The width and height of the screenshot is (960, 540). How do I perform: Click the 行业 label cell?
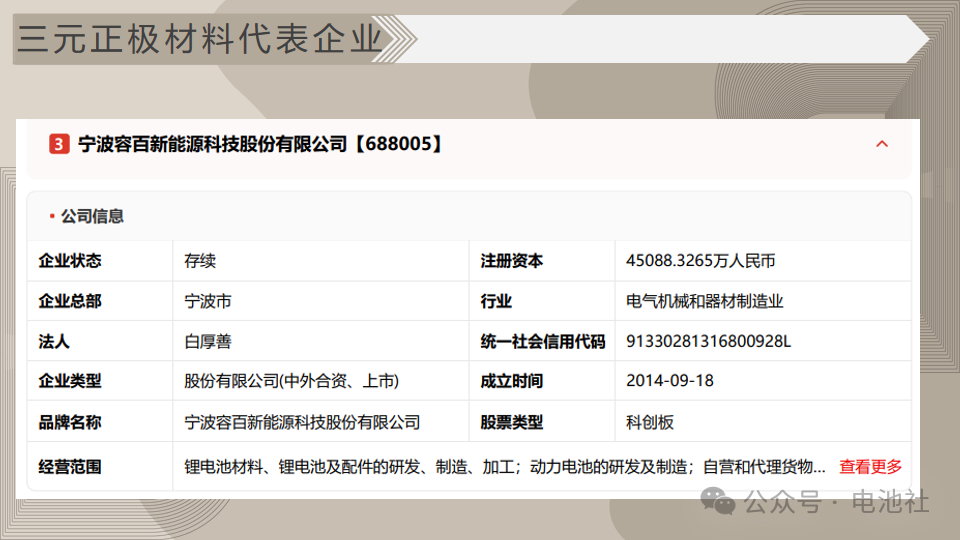[x=496, y=301]
